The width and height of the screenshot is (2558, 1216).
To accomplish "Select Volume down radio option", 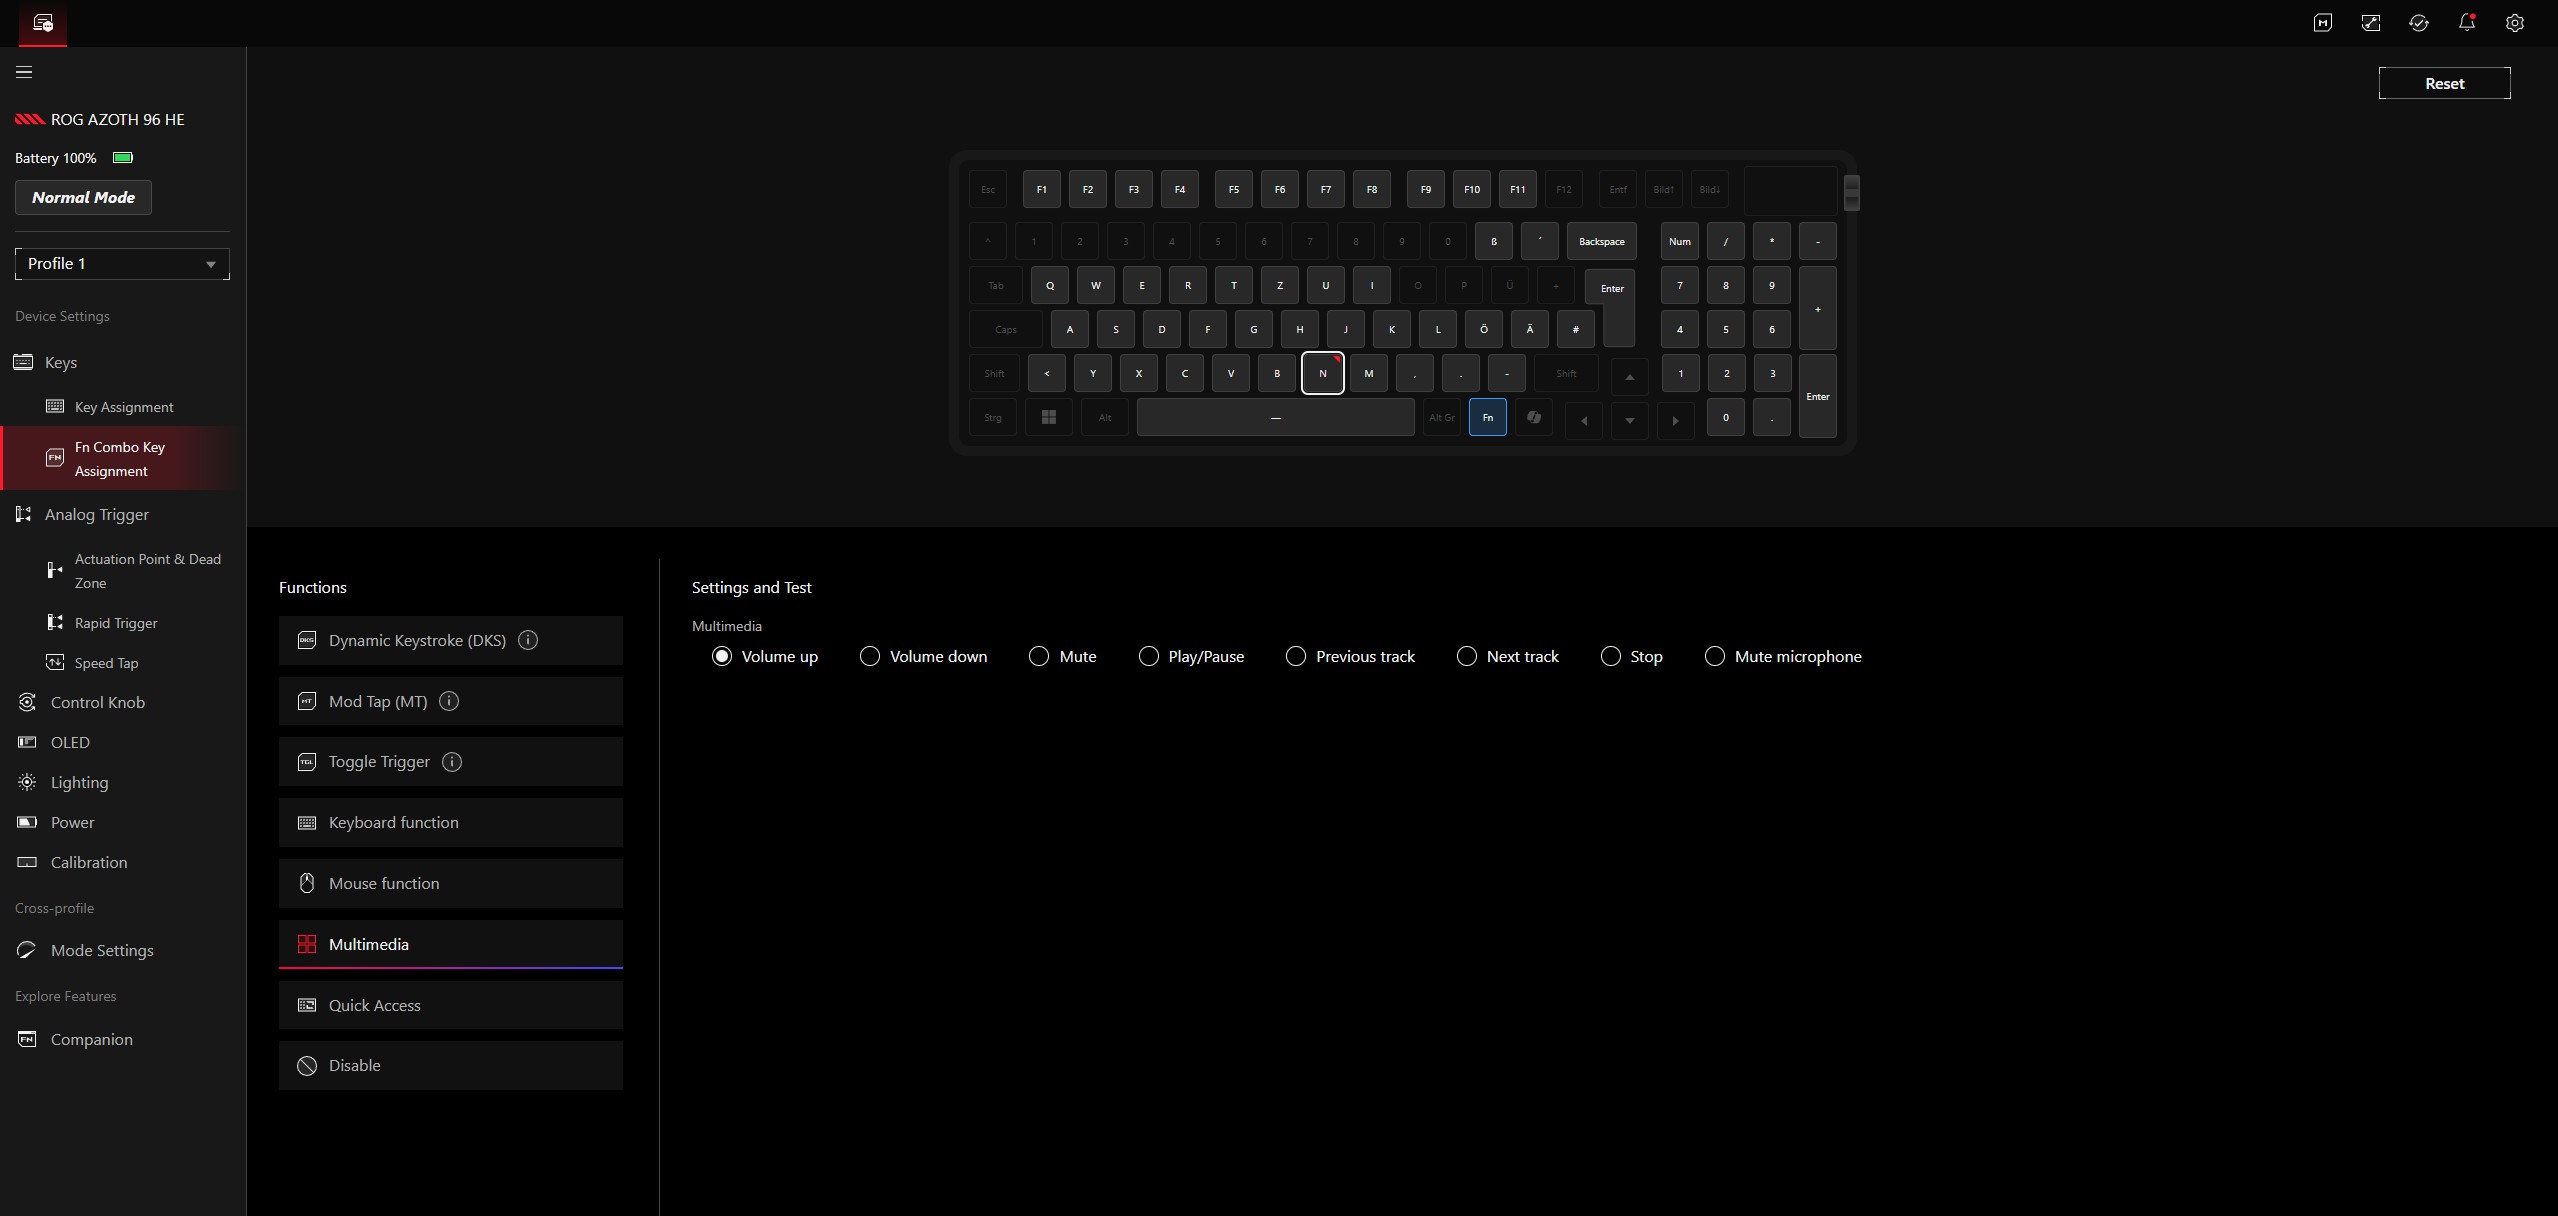I will 870,656.
